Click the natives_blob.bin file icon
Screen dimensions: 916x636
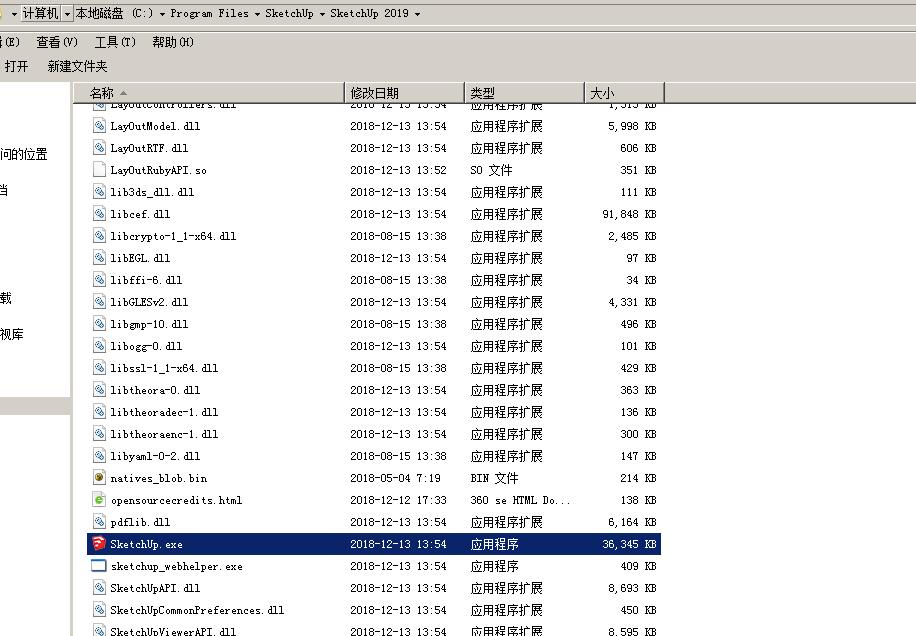tap(99, 478)
